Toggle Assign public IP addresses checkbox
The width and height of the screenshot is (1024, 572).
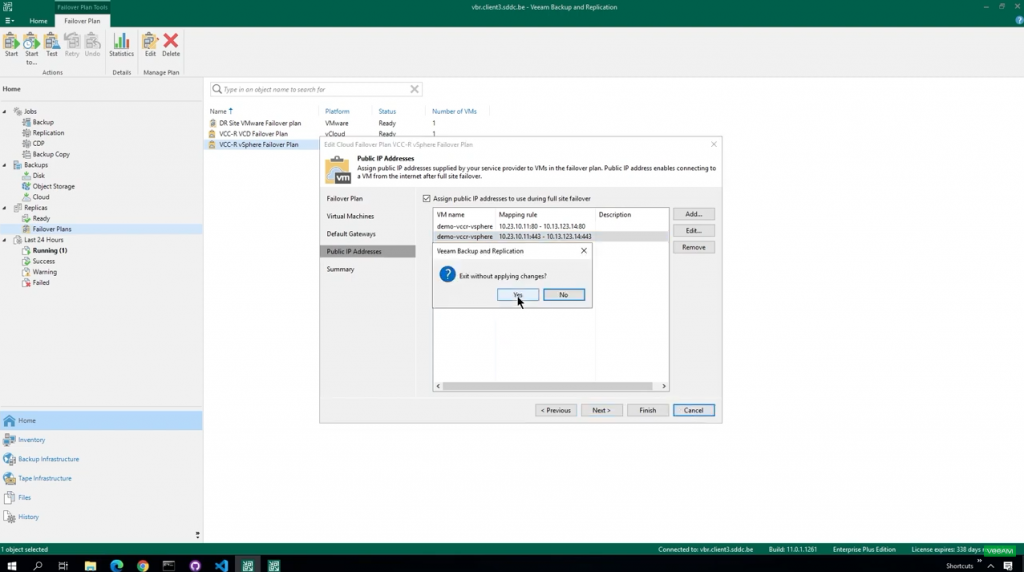pos(426,199)
